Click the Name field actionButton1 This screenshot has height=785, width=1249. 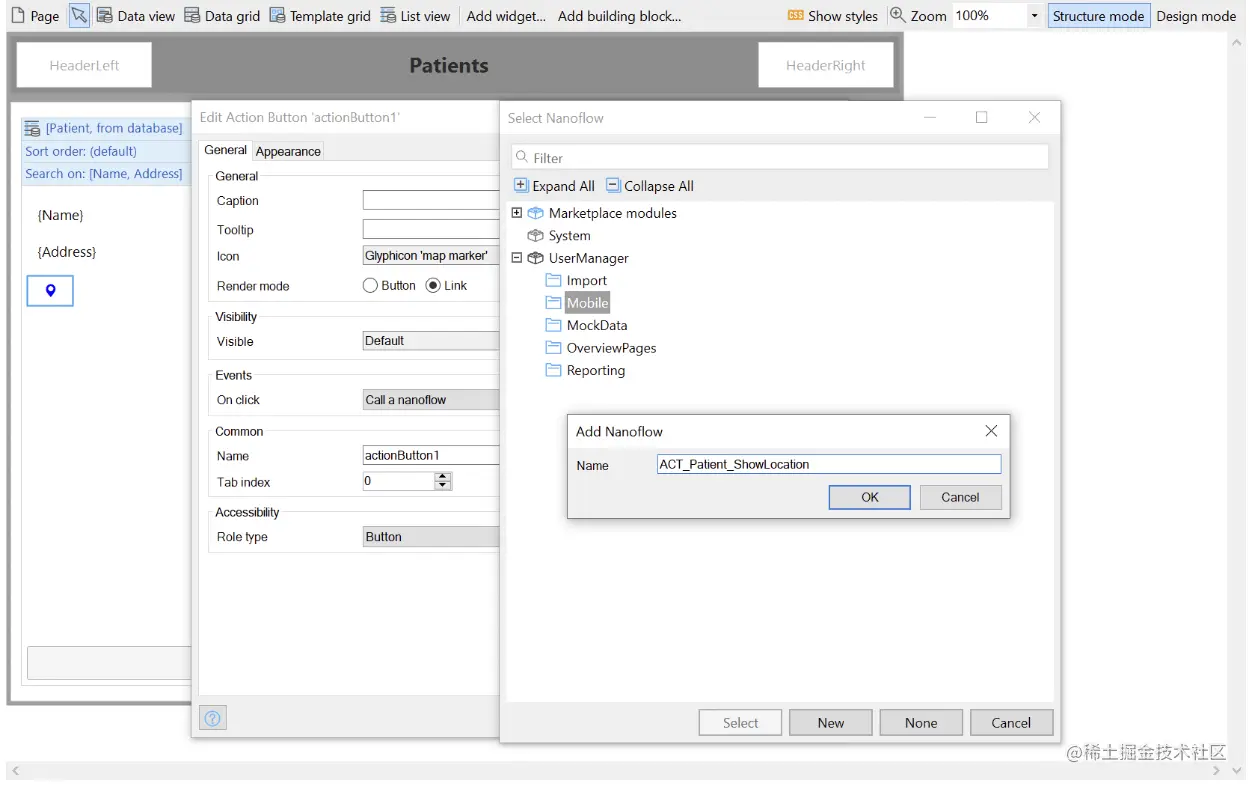tap(431, 455)
